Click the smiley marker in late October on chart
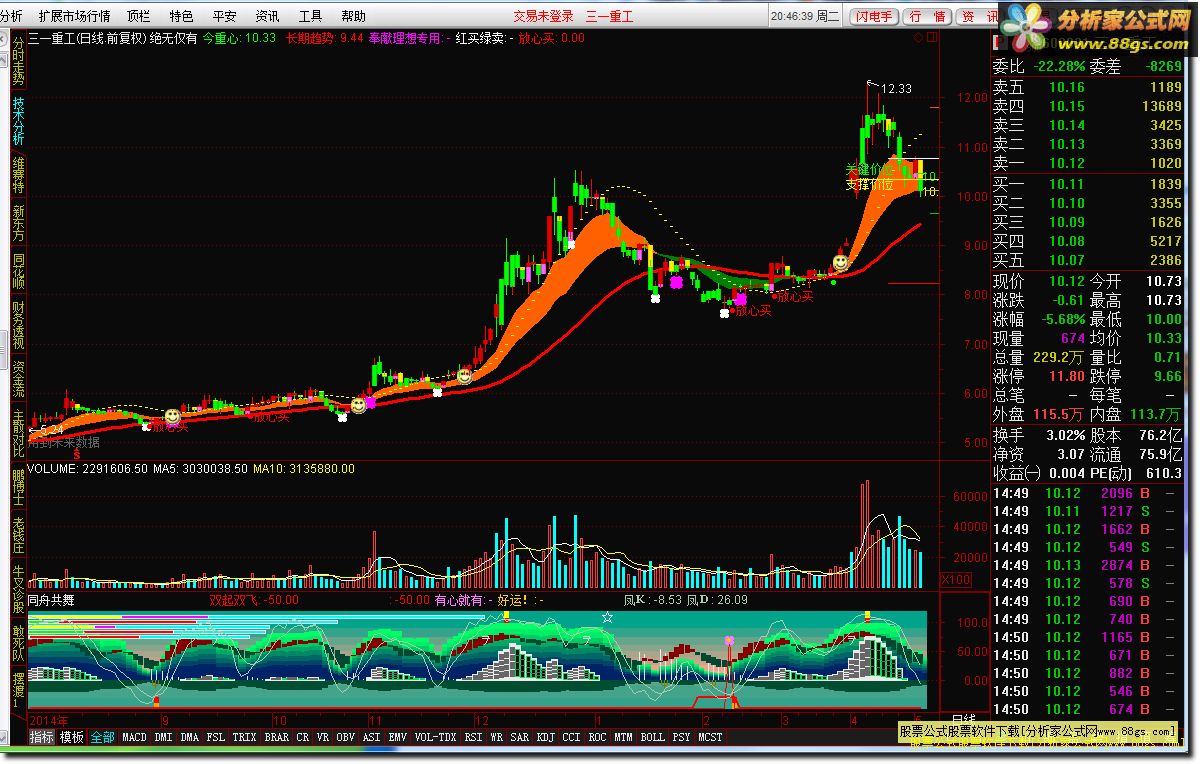The height and width of the screenshot is (764, 1200). tap(357, 405)
